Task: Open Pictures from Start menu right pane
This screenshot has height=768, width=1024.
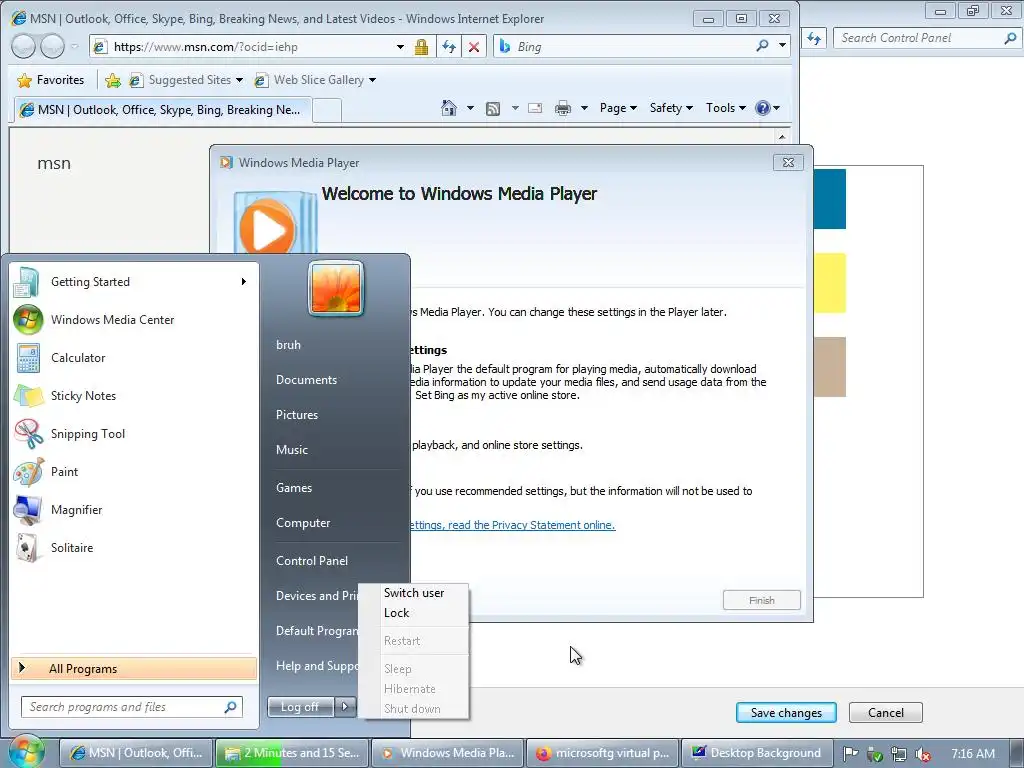Action: [296, 415]
